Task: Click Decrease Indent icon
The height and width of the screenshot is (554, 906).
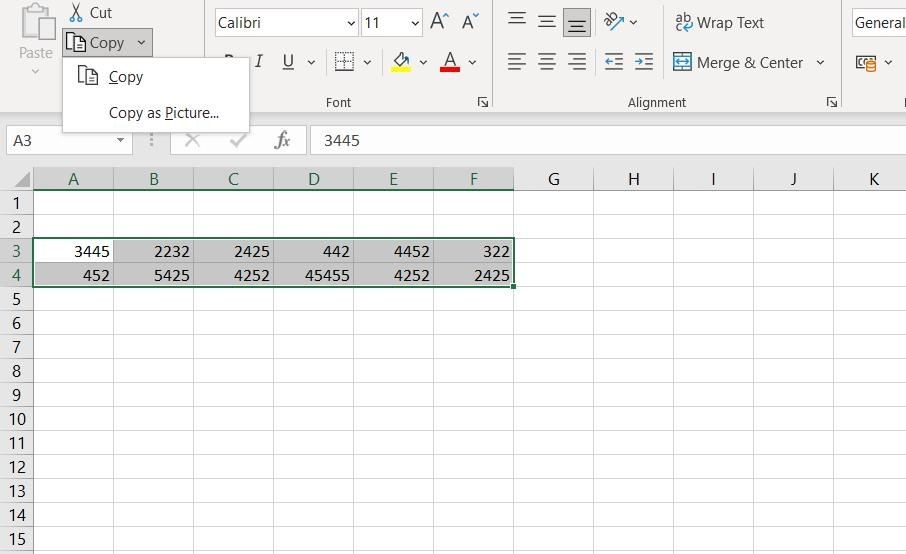Action: click(614, 61)
